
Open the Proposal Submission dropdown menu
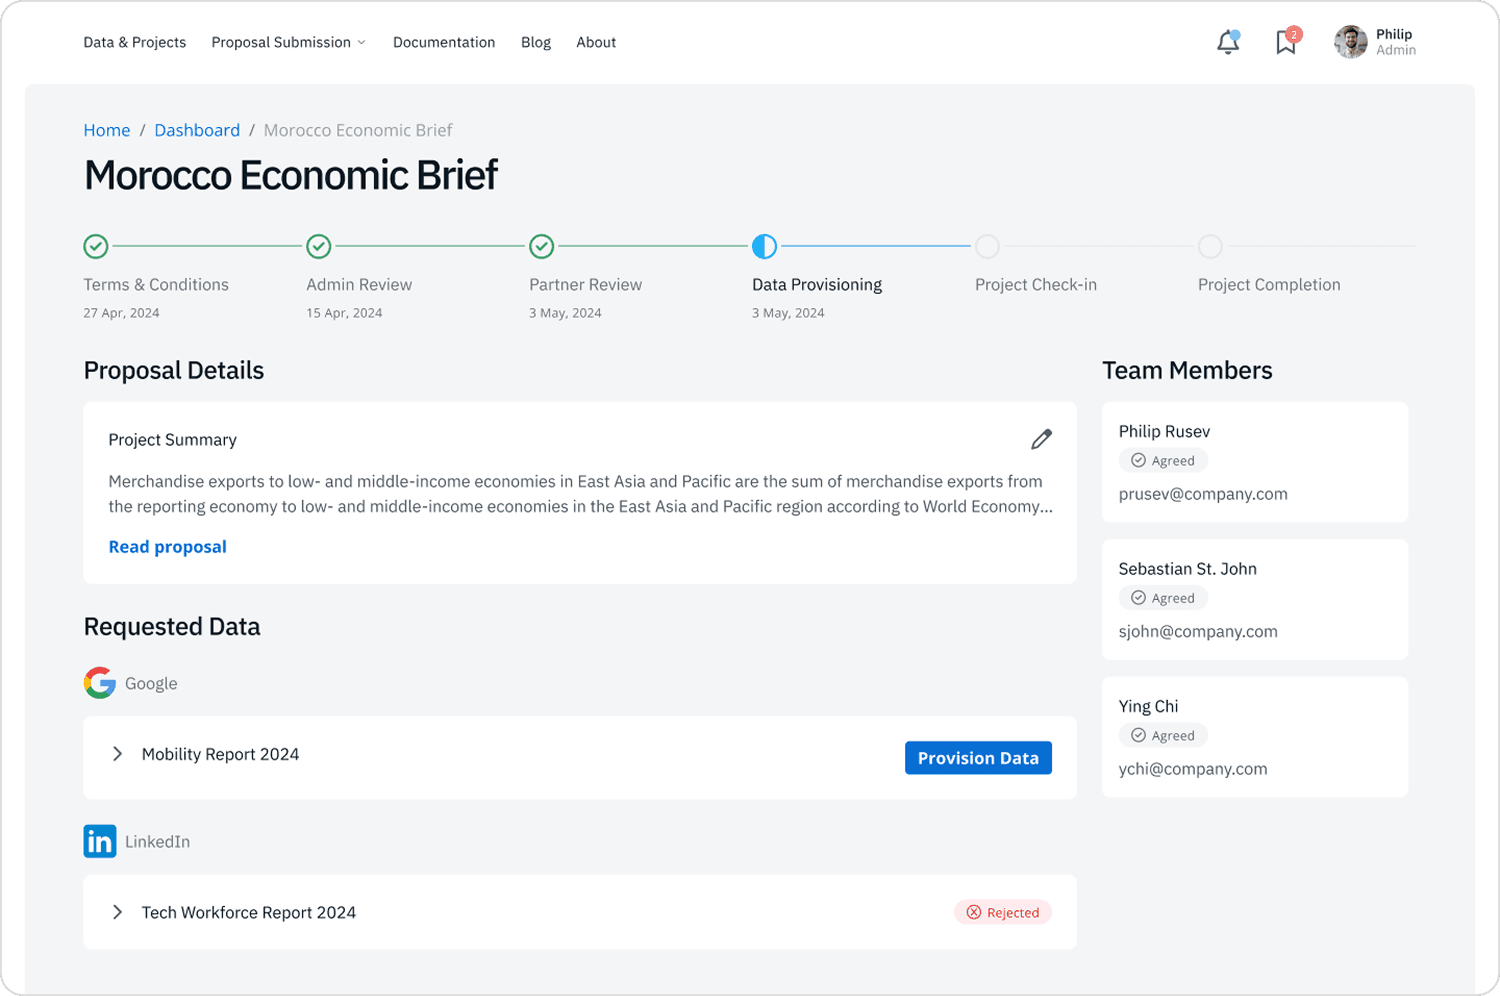(288, 42)
